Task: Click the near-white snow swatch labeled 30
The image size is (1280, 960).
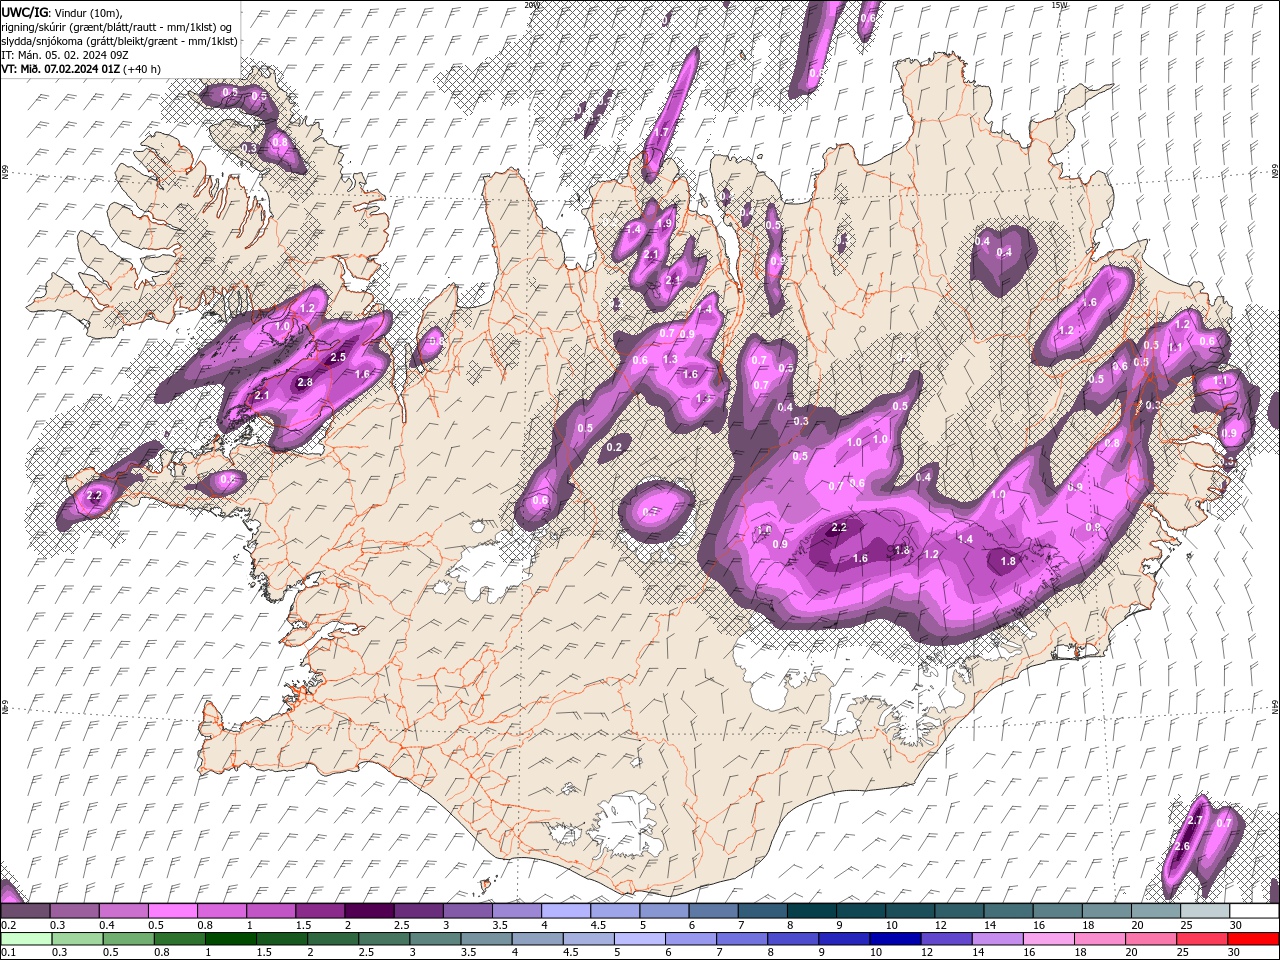Action: click(x=1253, y=911)
